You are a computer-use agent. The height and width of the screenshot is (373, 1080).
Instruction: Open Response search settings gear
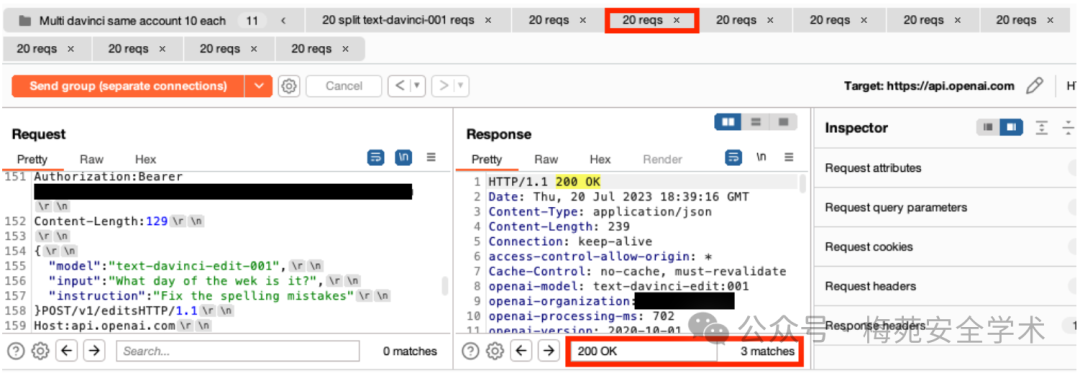pyautogui.click(x=495, y=351)
